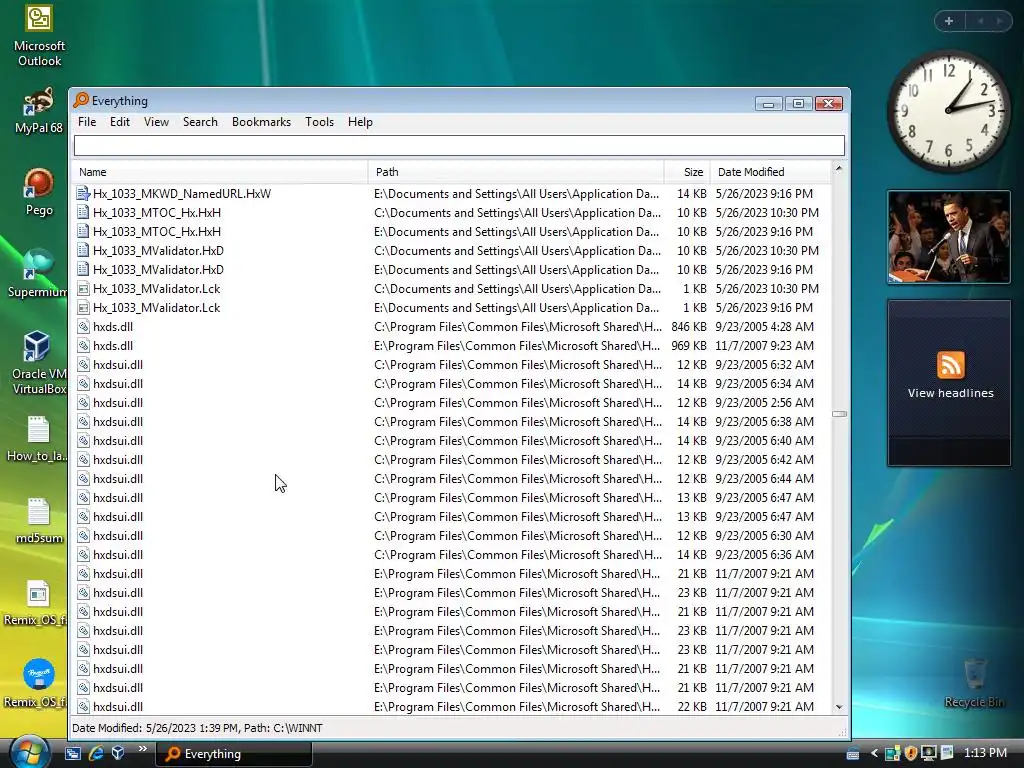Click the results list scrollbar thumb
Screen dimensions: 1024x768
coord(839,414)
